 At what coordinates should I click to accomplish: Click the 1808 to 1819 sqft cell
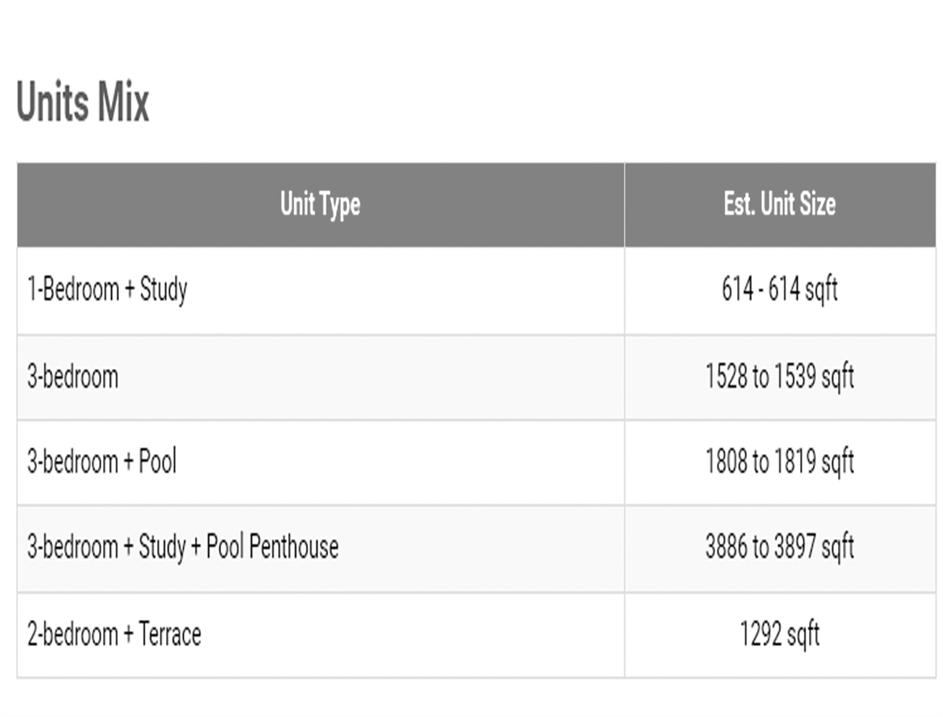pos(779,463)
